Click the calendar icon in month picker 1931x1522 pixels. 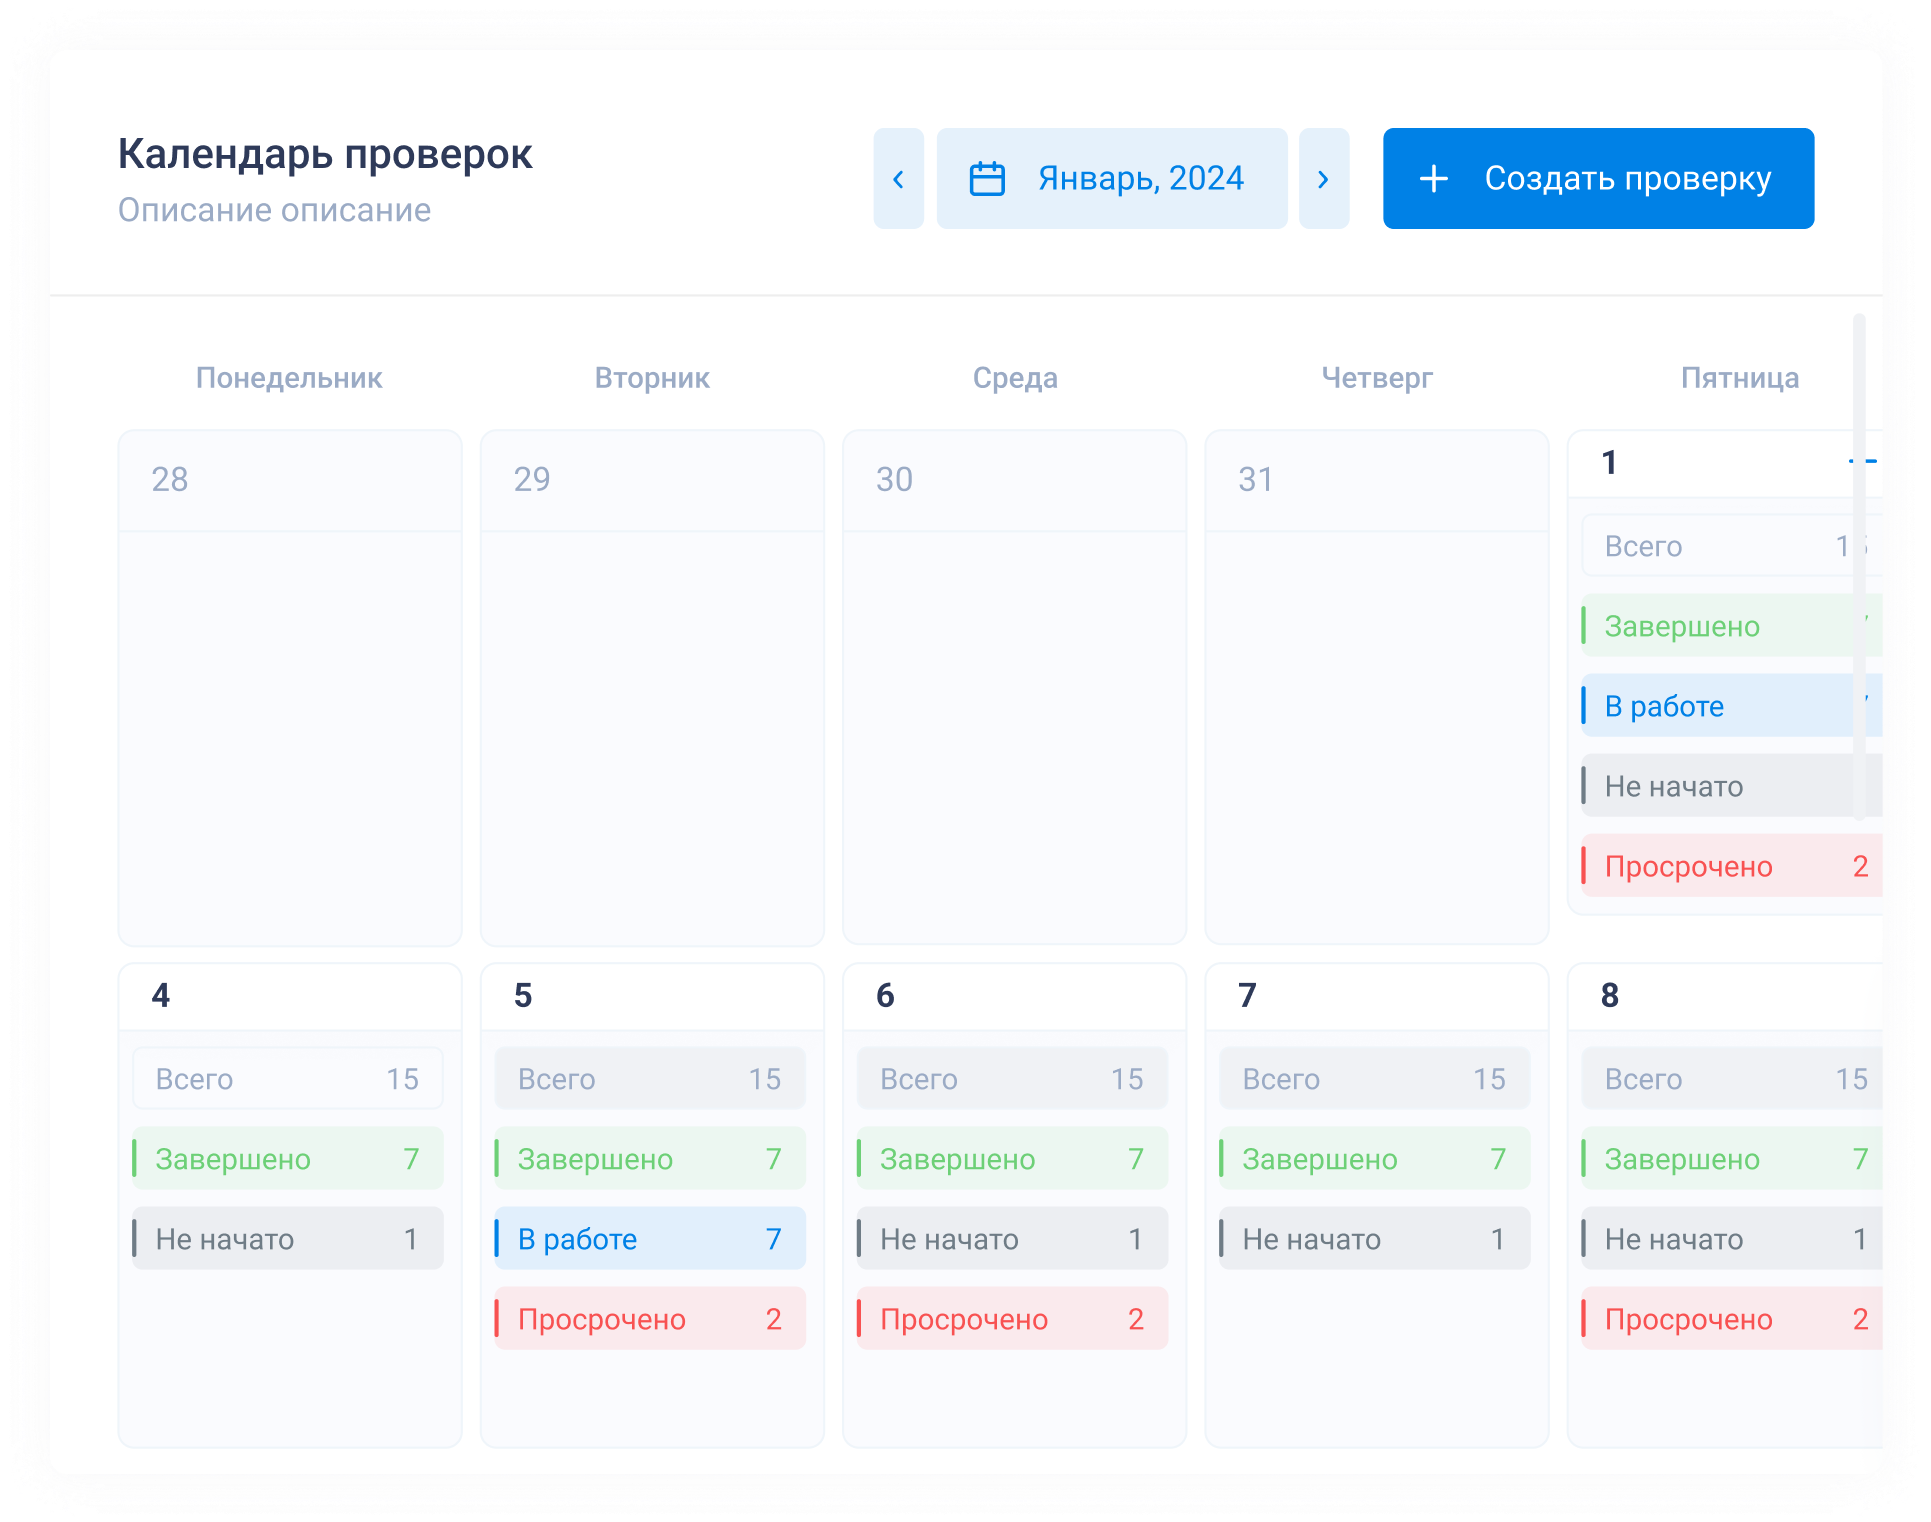point(987,179)
